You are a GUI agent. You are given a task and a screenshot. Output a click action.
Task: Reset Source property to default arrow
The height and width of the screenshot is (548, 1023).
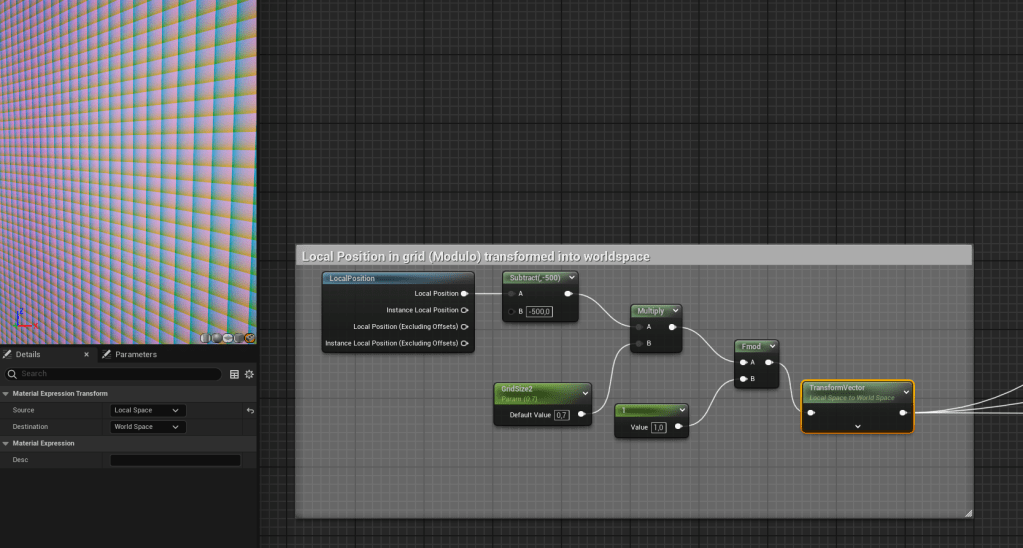click(x=249, y=410)
